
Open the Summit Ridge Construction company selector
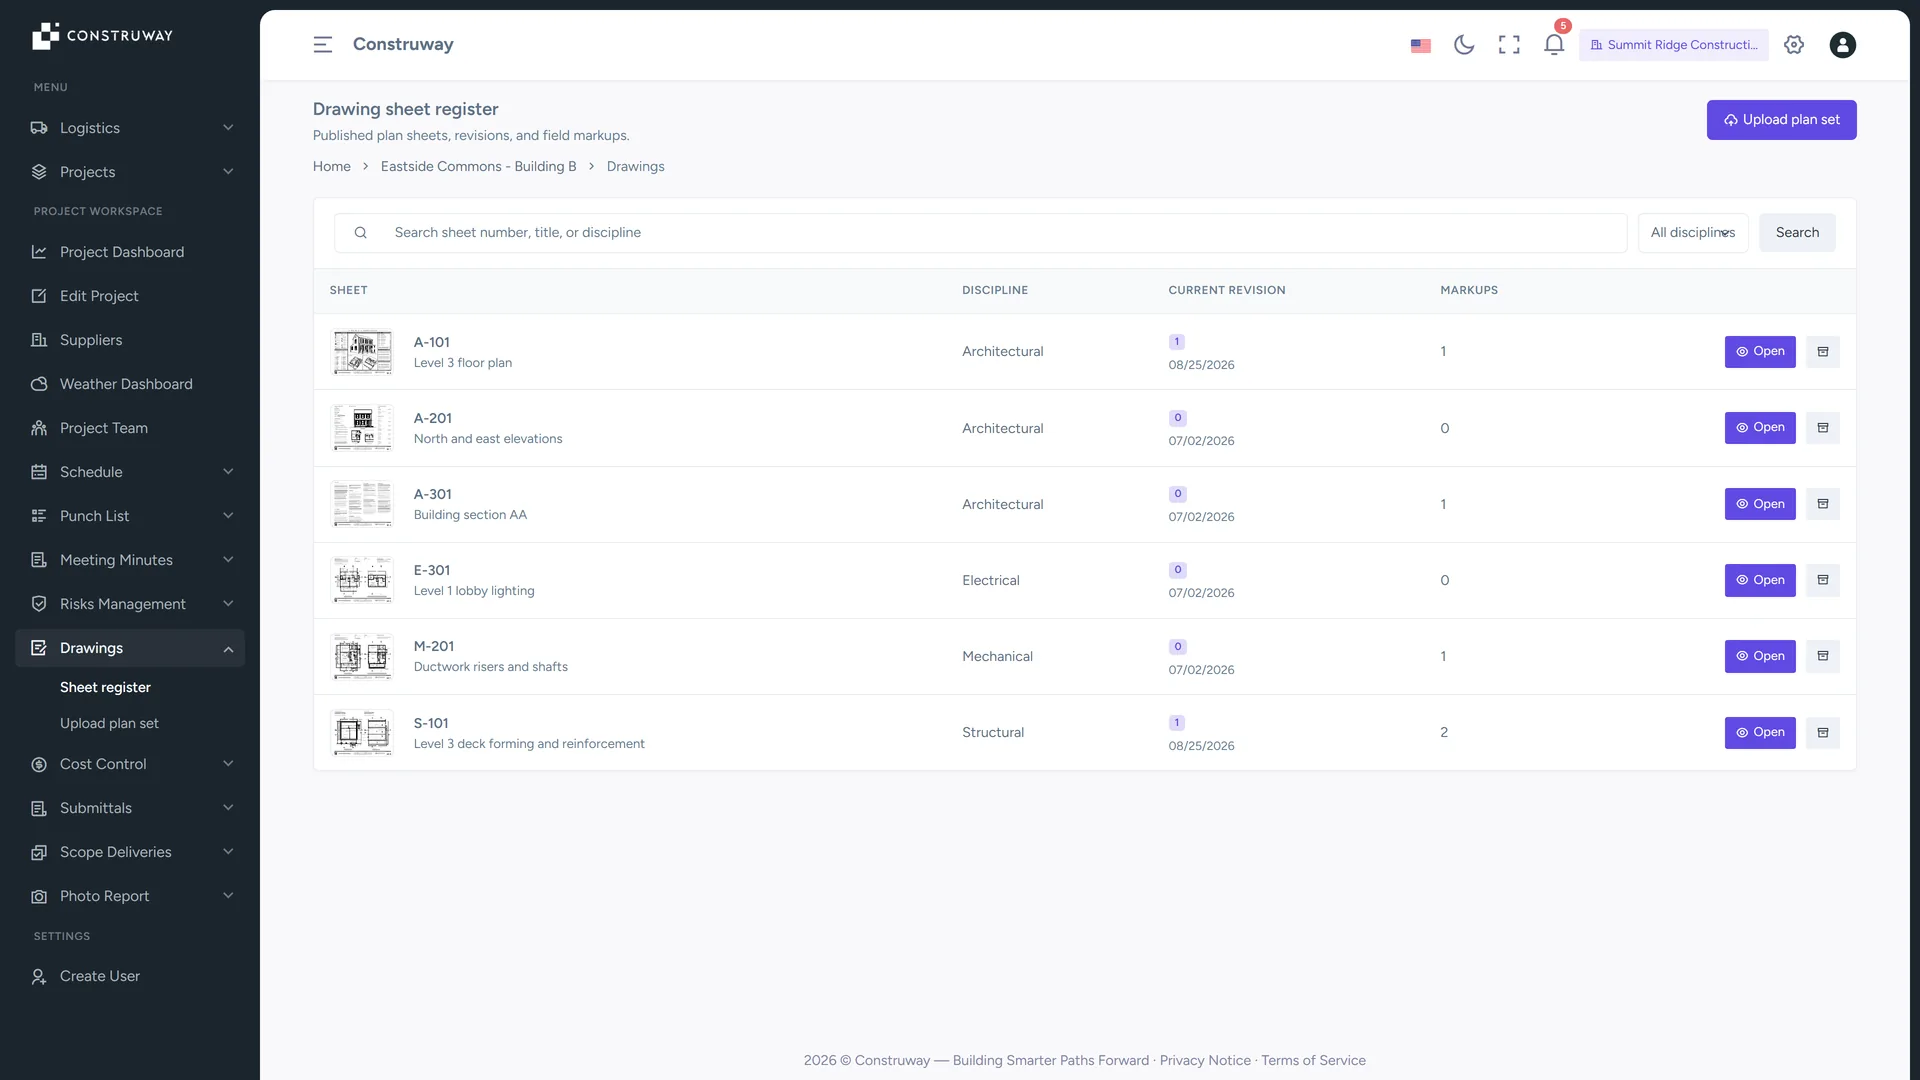click(1673, 45)
